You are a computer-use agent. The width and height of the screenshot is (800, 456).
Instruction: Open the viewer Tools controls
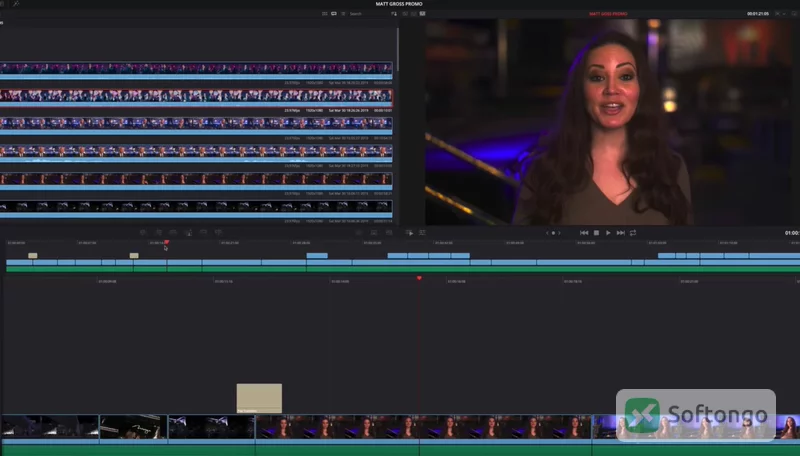pos(422,233)
